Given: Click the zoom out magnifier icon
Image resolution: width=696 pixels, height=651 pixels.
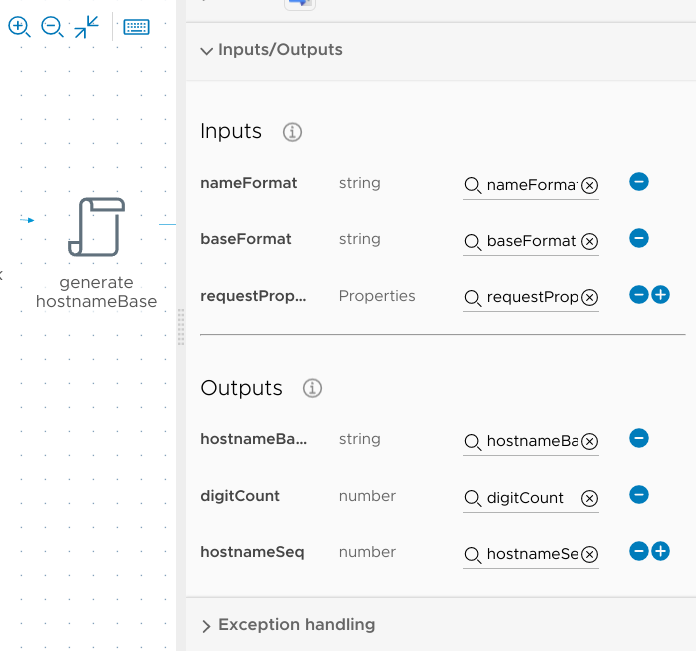Looking at the screenshot, I should 52,27.
